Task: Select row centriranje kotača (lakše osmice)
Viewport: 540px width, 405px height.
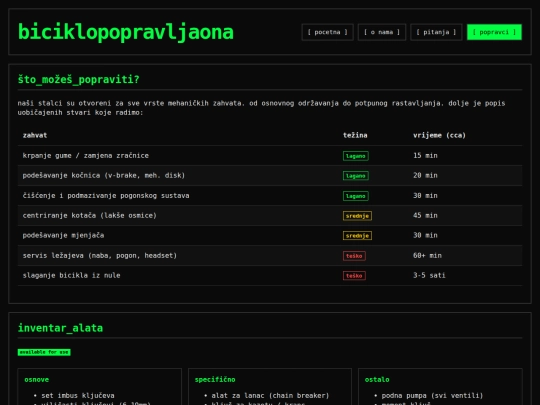Action: (270, 216)
